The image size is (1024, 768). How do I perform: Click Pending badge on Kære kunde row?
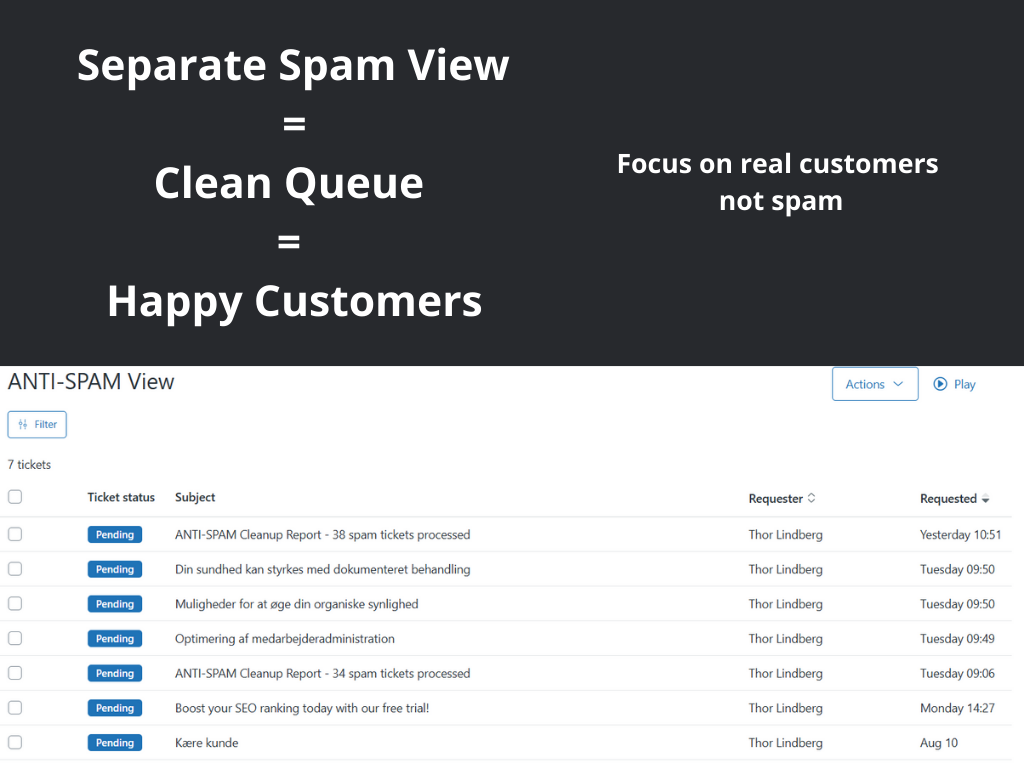pyautogui.click(x=115, y=743)
